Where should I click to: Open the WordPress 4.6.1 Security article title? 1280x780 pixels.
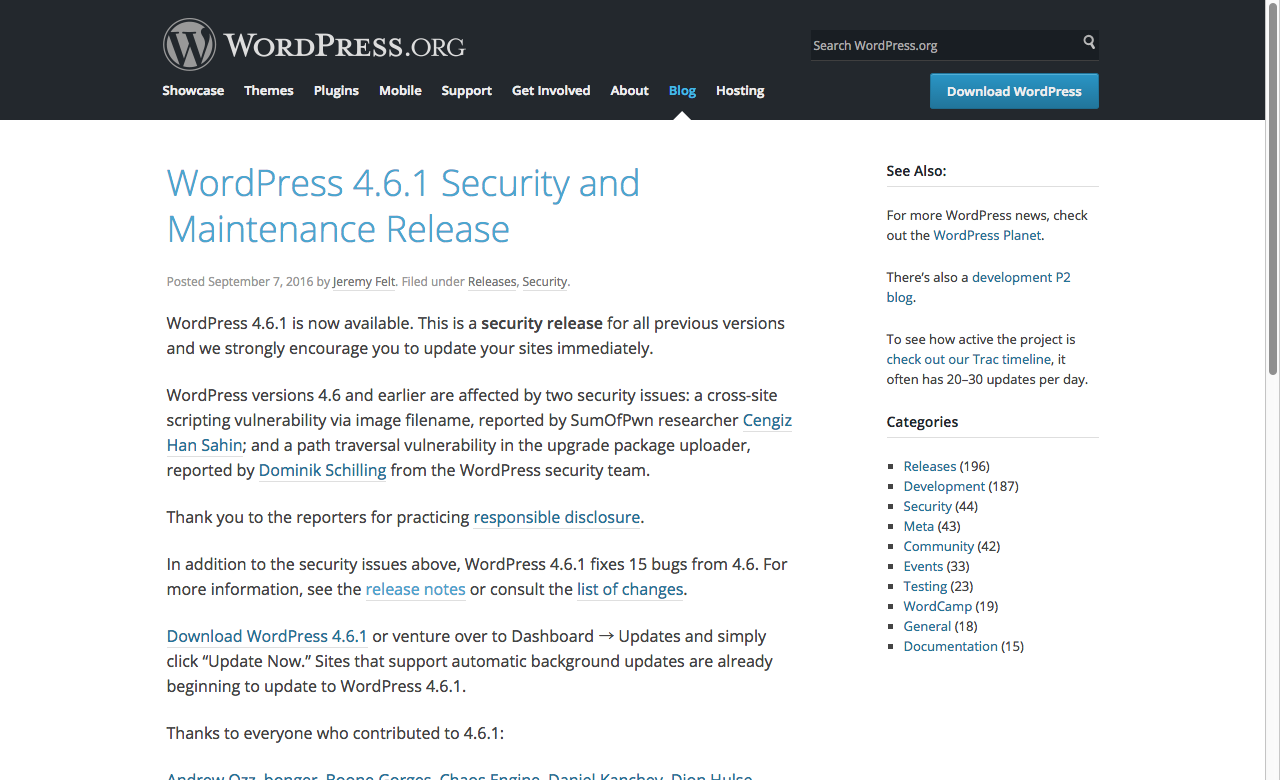point(403,206)
